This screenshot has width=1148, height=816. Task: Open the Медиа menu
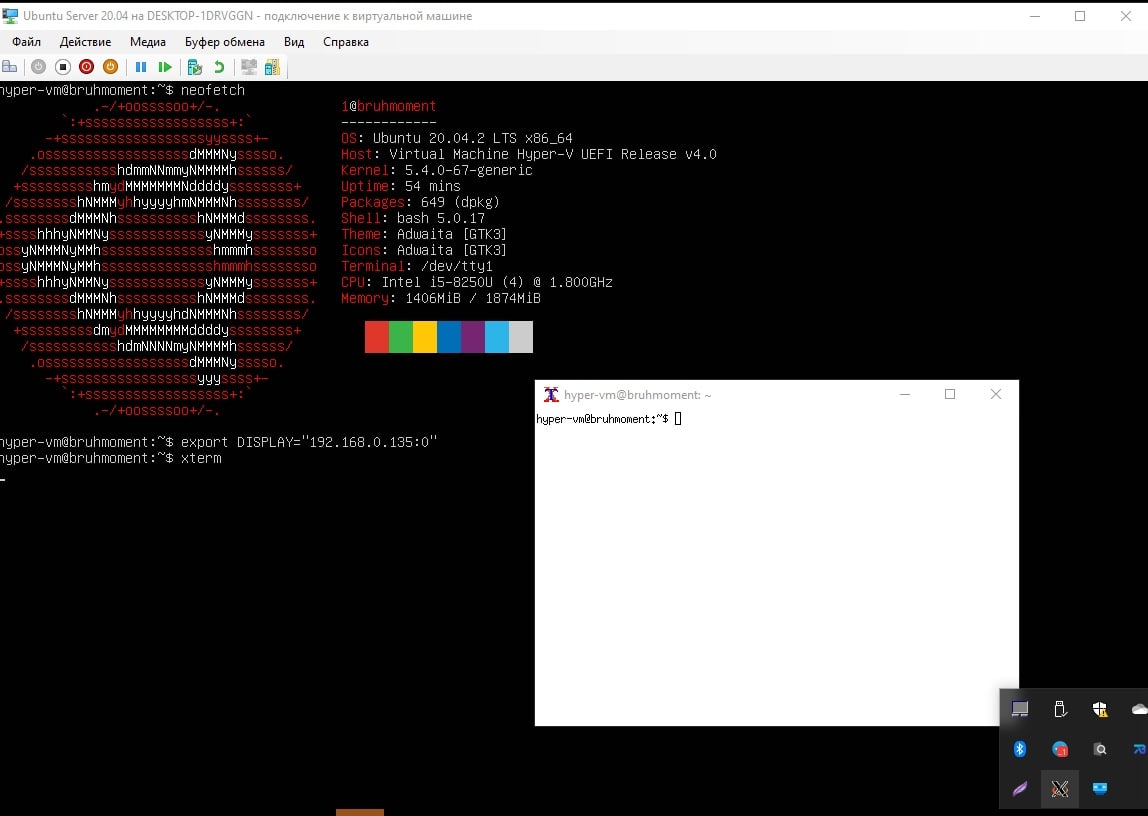coord(148,42)
